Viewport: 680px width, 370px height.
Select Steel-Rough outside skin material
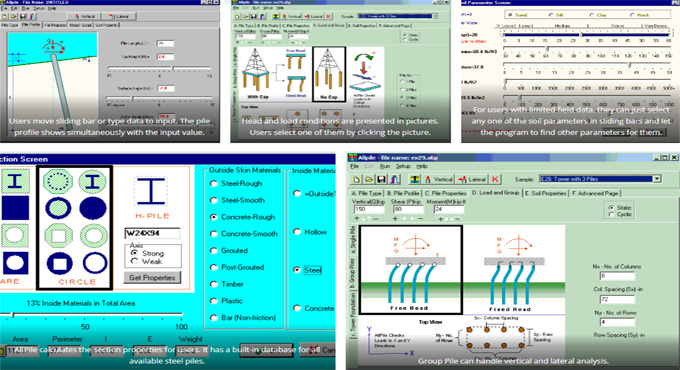point(237,183)
